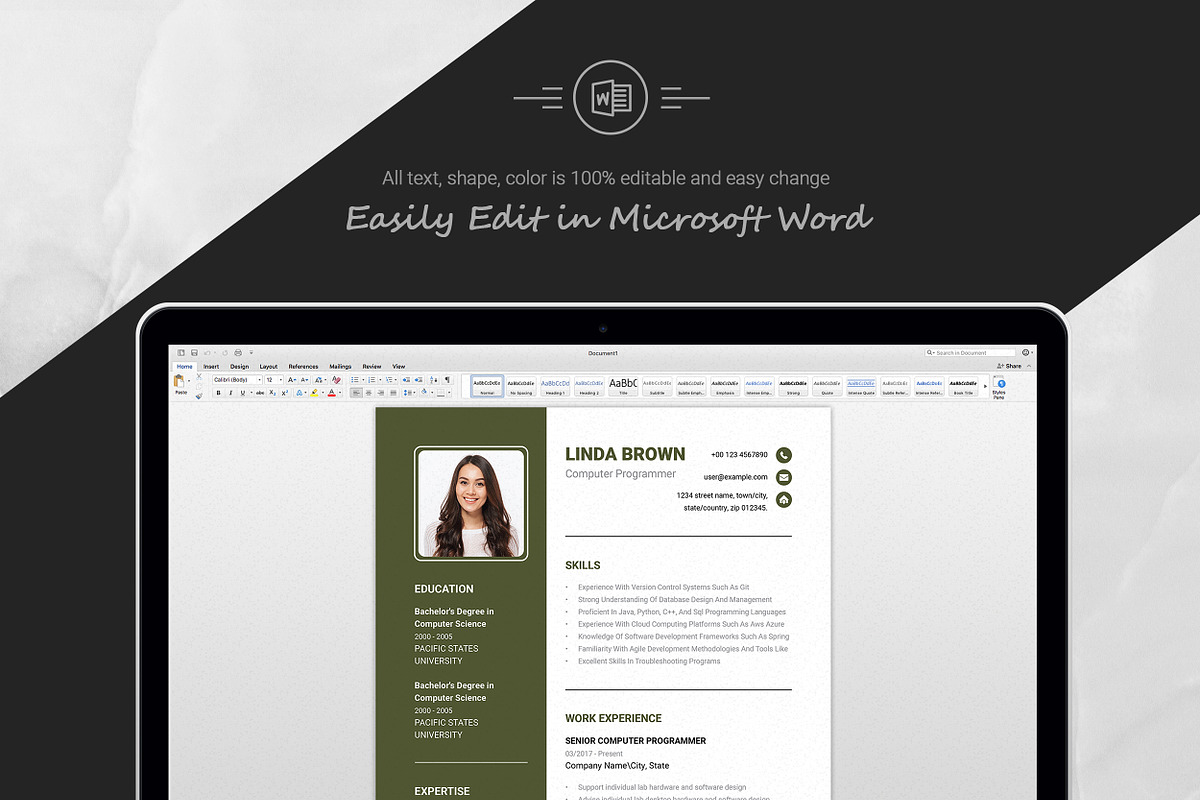
Task: Click the Search in Document field
Action: click(970, 353)
